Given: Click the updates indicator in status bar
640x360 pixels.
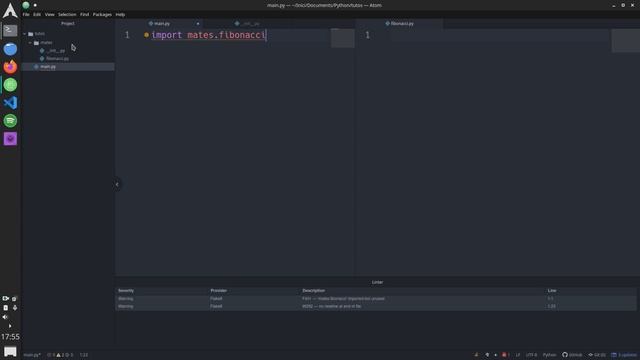Looking at the screenshot, I should pyautogui.click(x=624, y=355).
